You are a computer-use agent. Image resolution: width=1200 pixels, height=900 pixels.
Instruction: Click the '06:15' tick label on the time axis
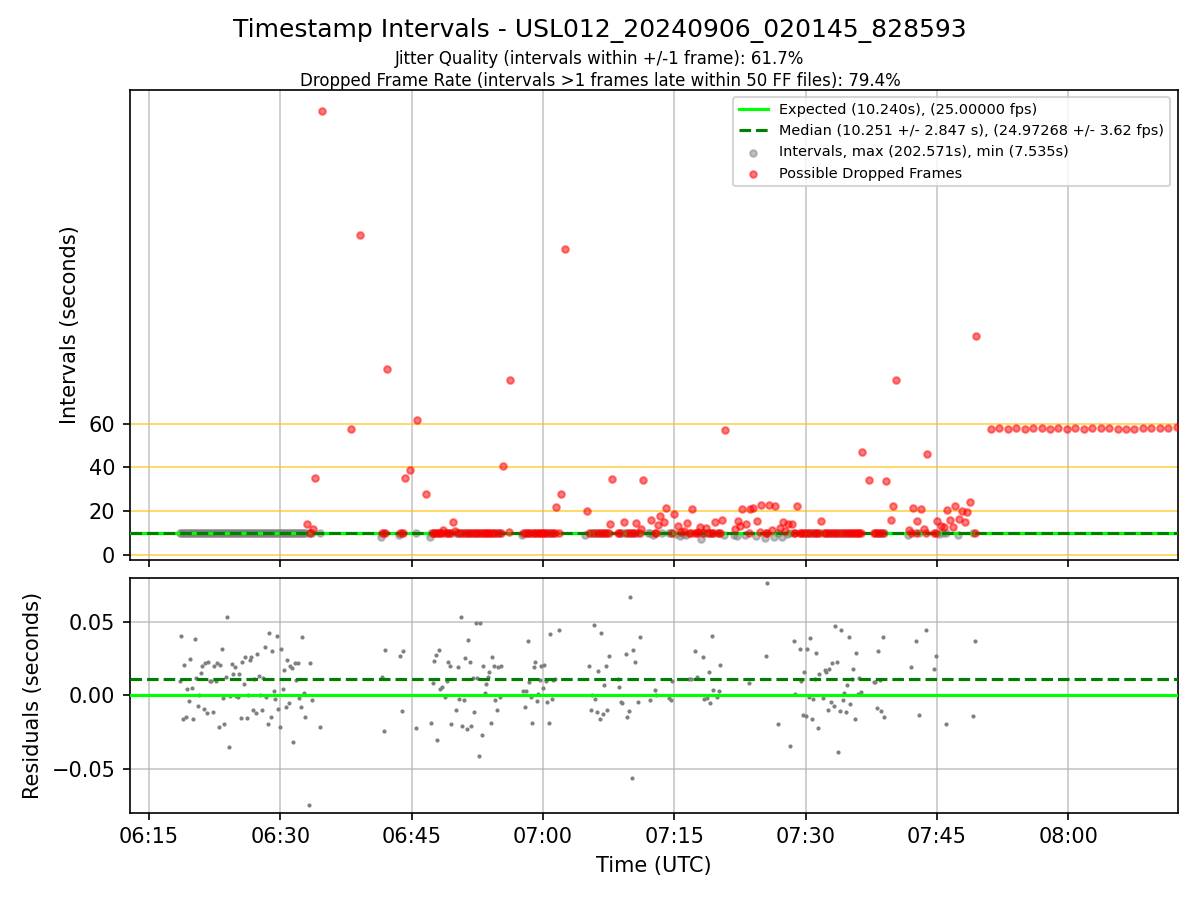pos(149,834)
